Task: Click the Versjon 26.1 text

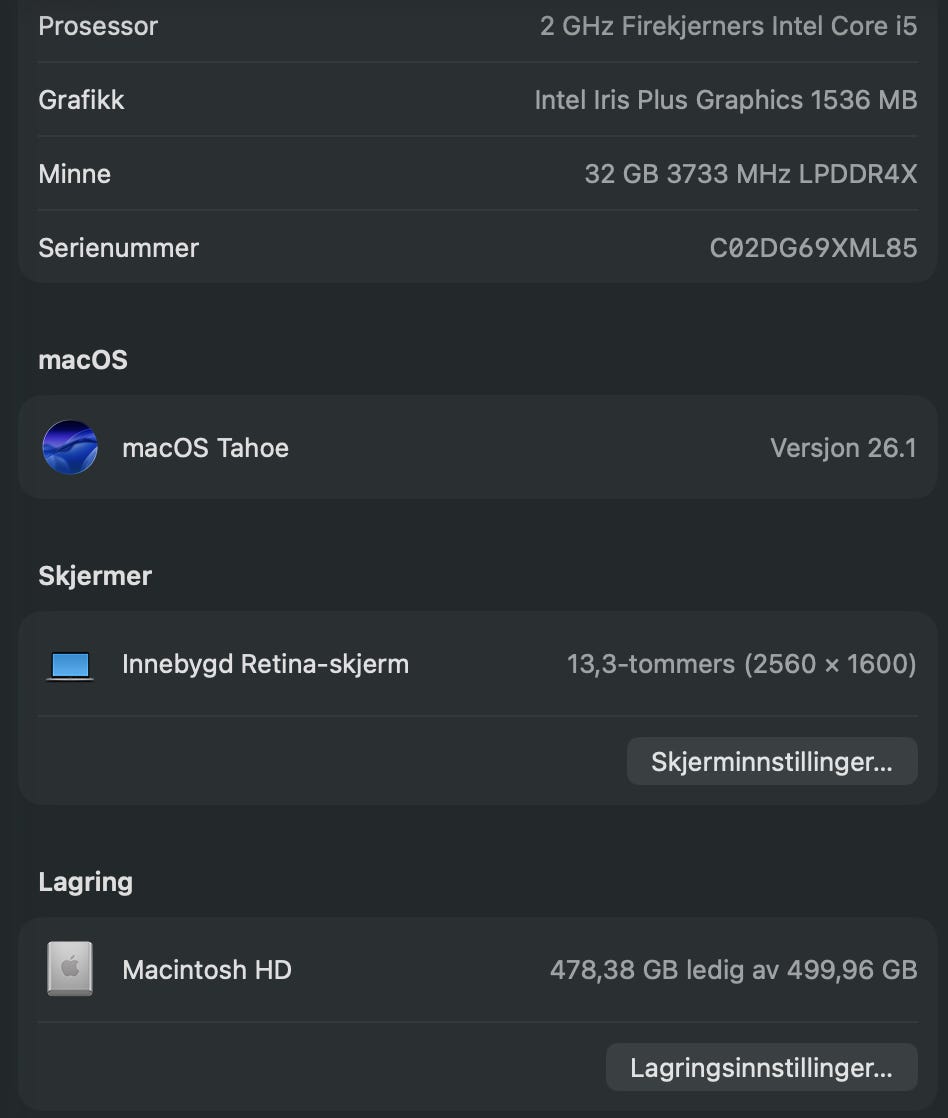Action: [x=843, y=448]
